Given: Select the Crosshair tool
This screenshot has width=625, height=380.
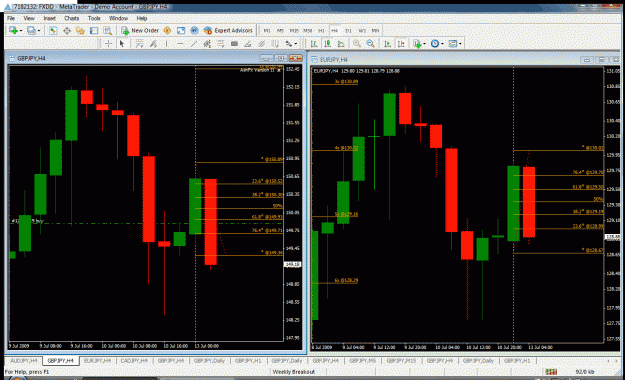Looking at the screenshot, I should (108, 43).
